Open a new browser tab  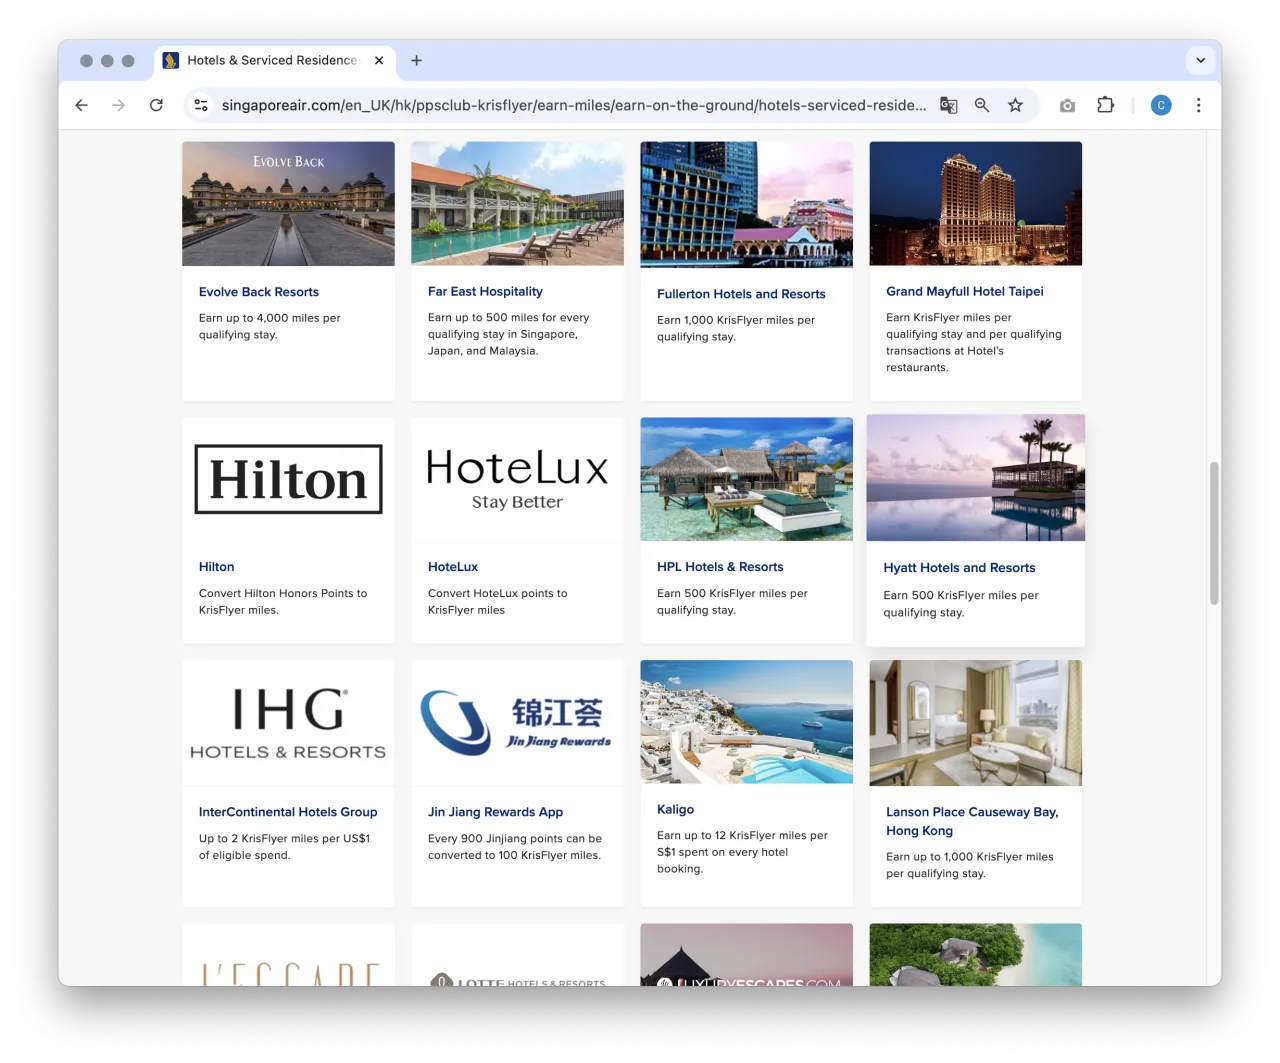416,60
